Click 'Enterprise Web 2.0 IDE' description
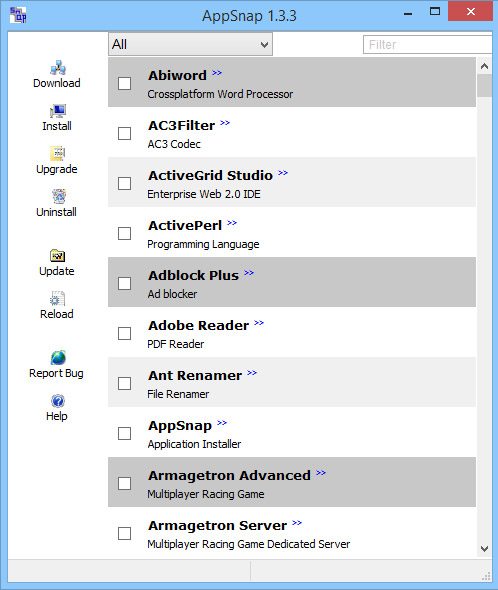498x590 pixels. [x=204, y=195]
